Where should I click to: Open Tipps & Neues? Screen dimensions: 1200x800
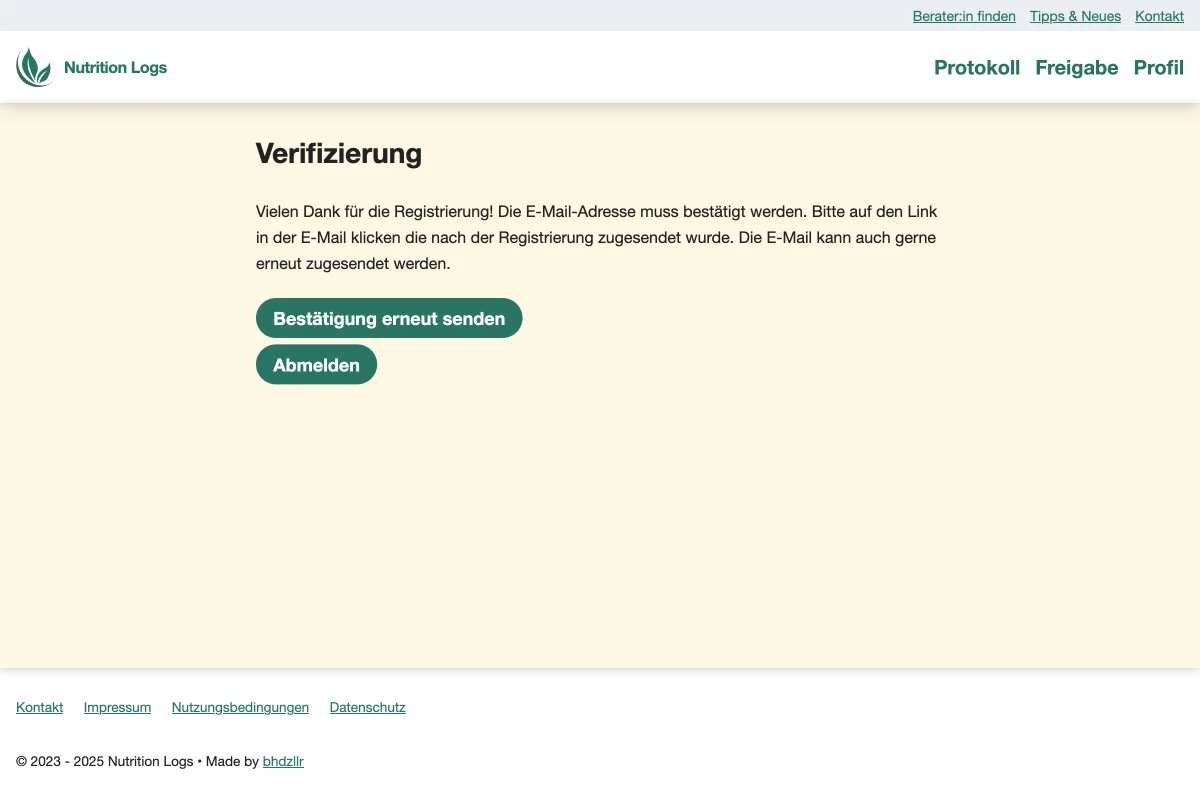click(1075, 16)
